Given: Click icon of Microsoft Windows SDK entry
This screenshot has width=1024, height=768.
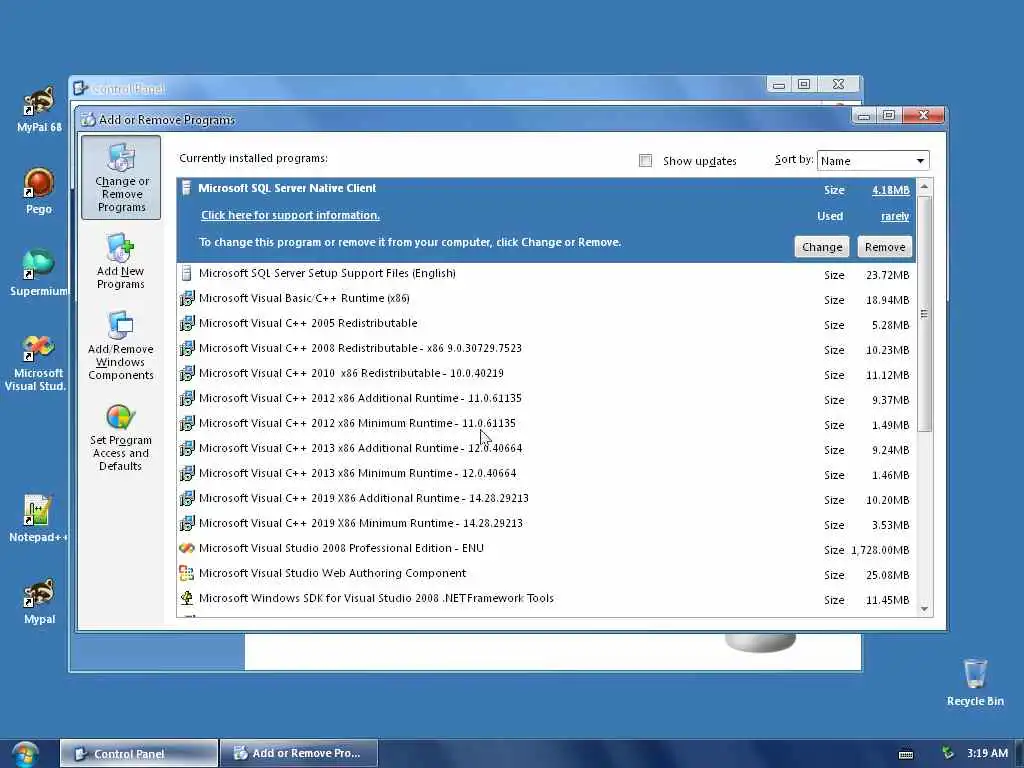Looking at the screenshot, I should (187, 598).
